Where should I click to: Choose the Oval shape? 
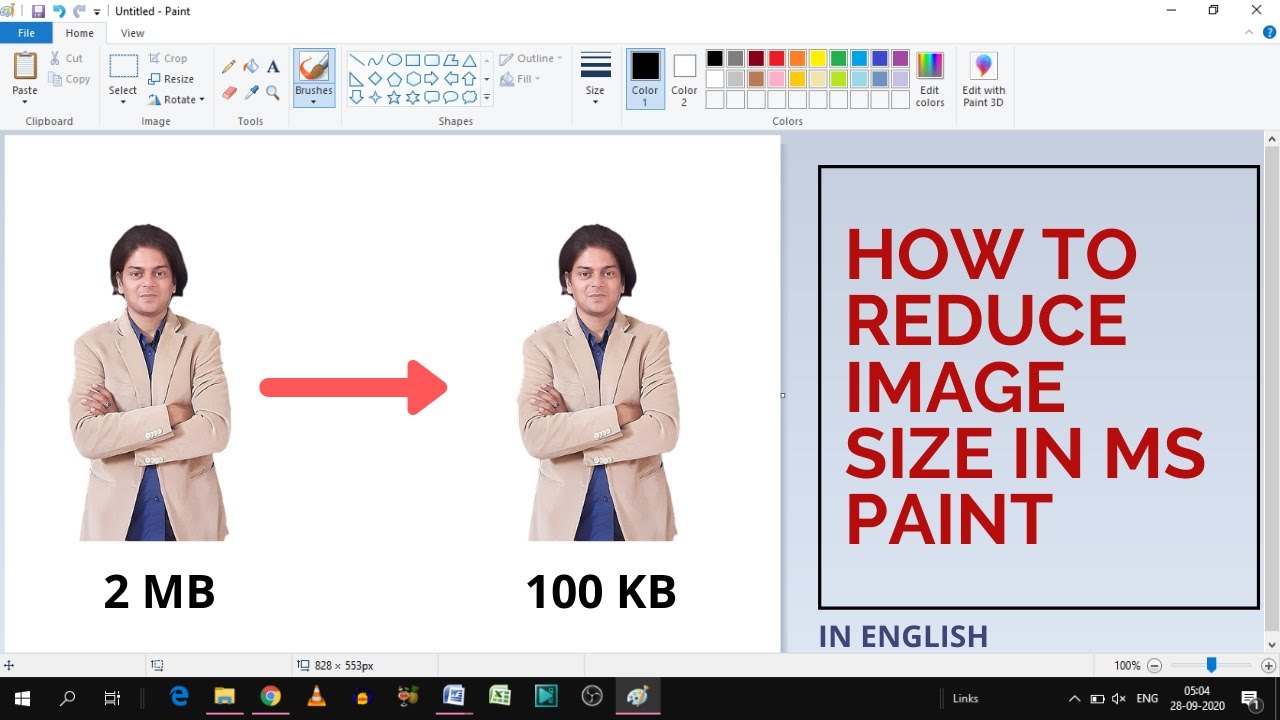point(394,60)
